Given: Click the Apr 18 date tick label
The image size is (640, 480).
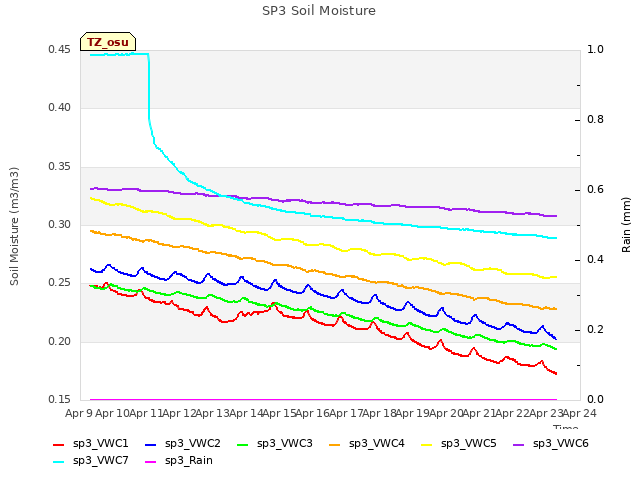Looking at the screenshot, I should tap(379, 413).
